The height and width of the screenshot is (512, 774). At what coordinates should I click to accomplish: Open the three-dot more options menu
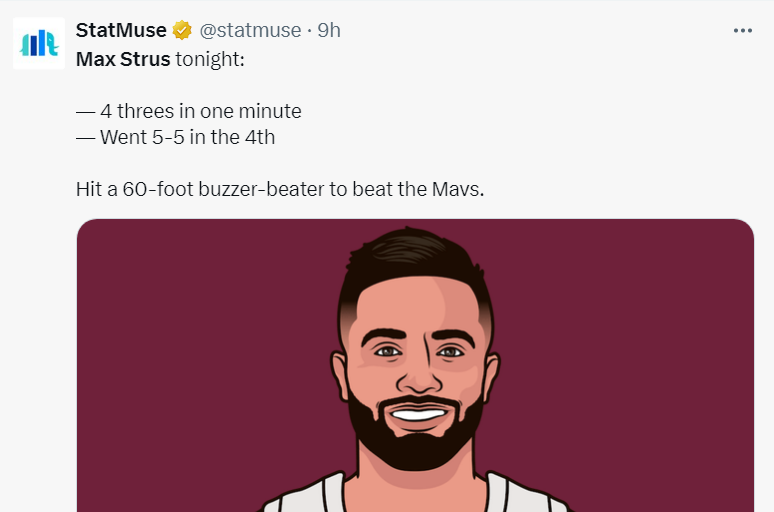pos(742,30)
